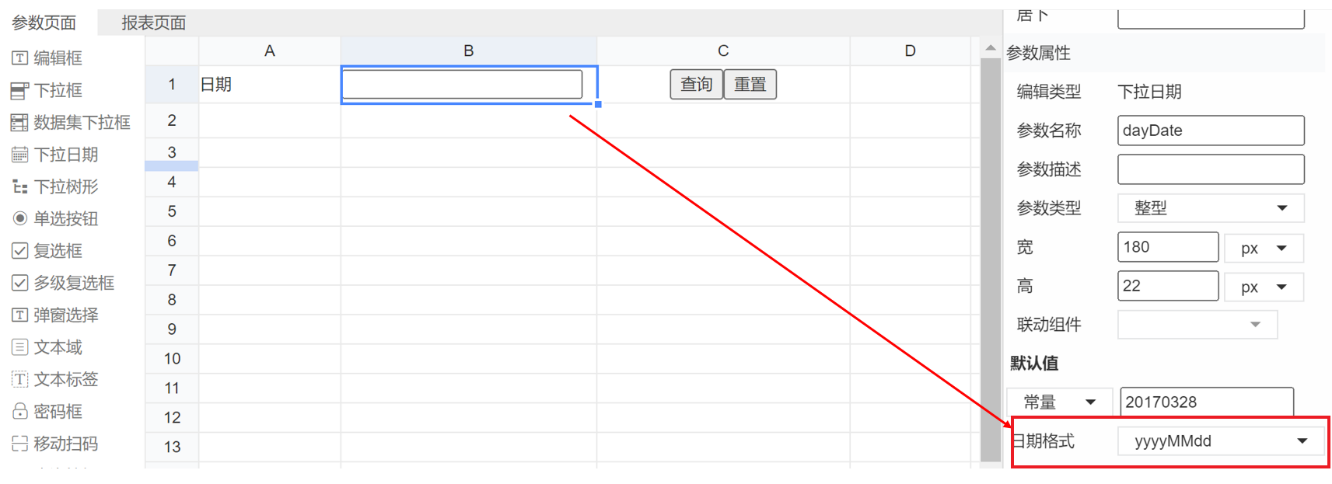Image resolution: width=1332 pixels, height=484 pixels.
Task: Switch to the 报表页面 tab
Action: click(154, 23)
